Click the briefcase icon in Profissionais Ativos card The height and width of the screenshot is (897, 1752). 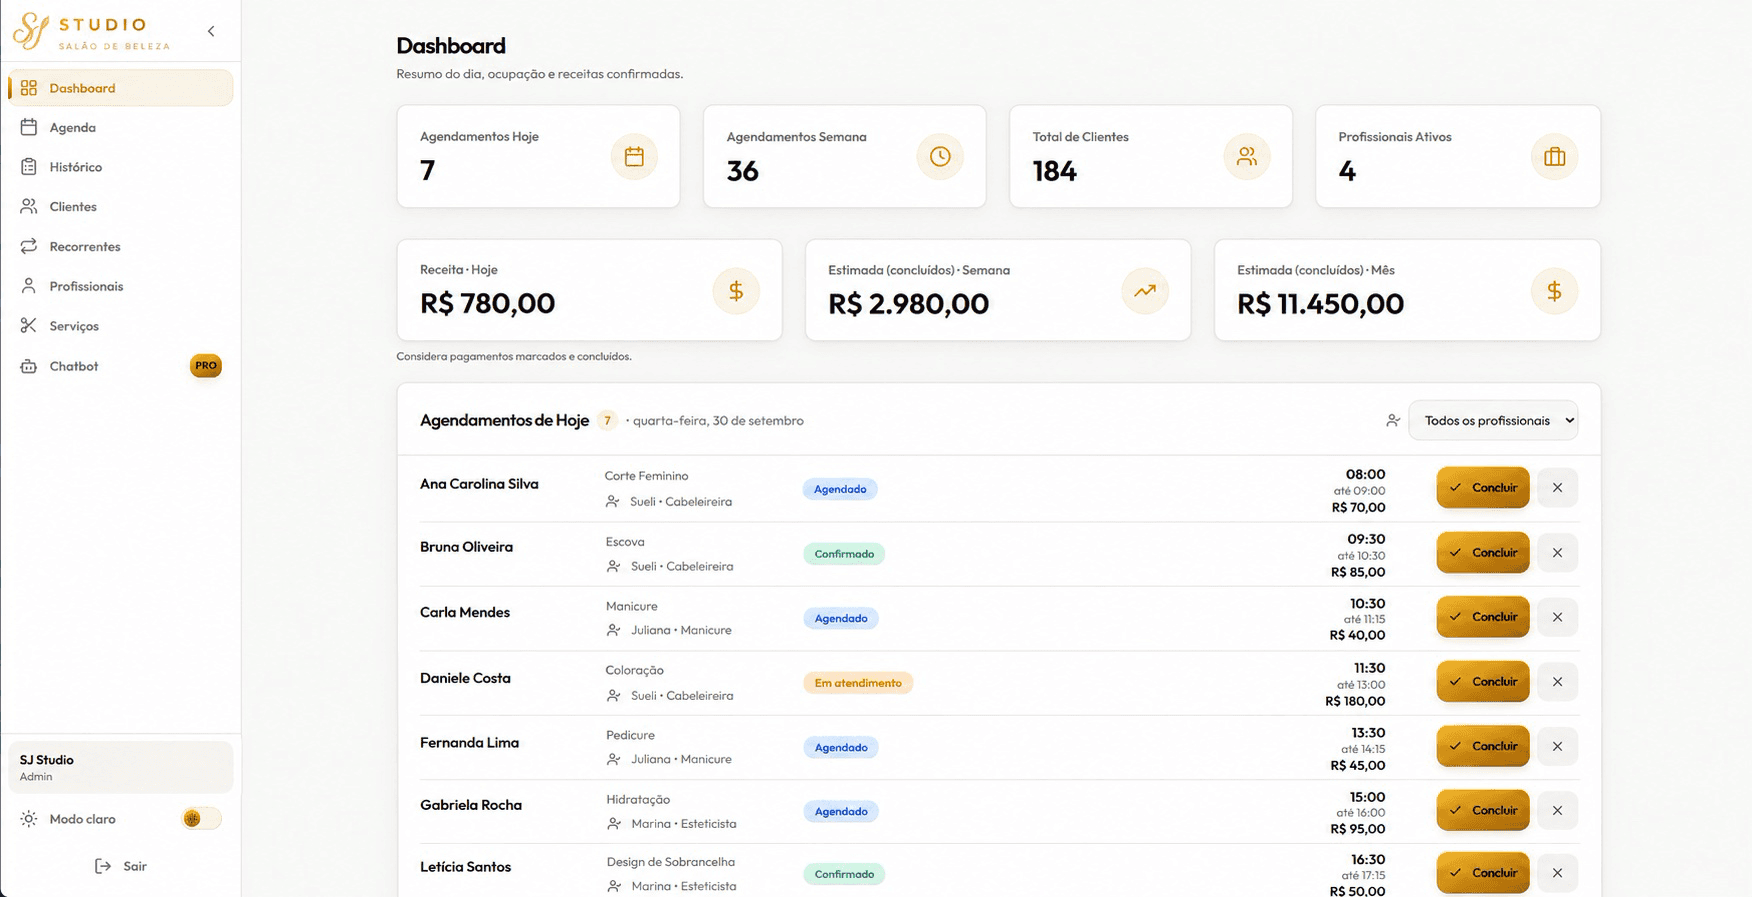[x=1554, y=157]
